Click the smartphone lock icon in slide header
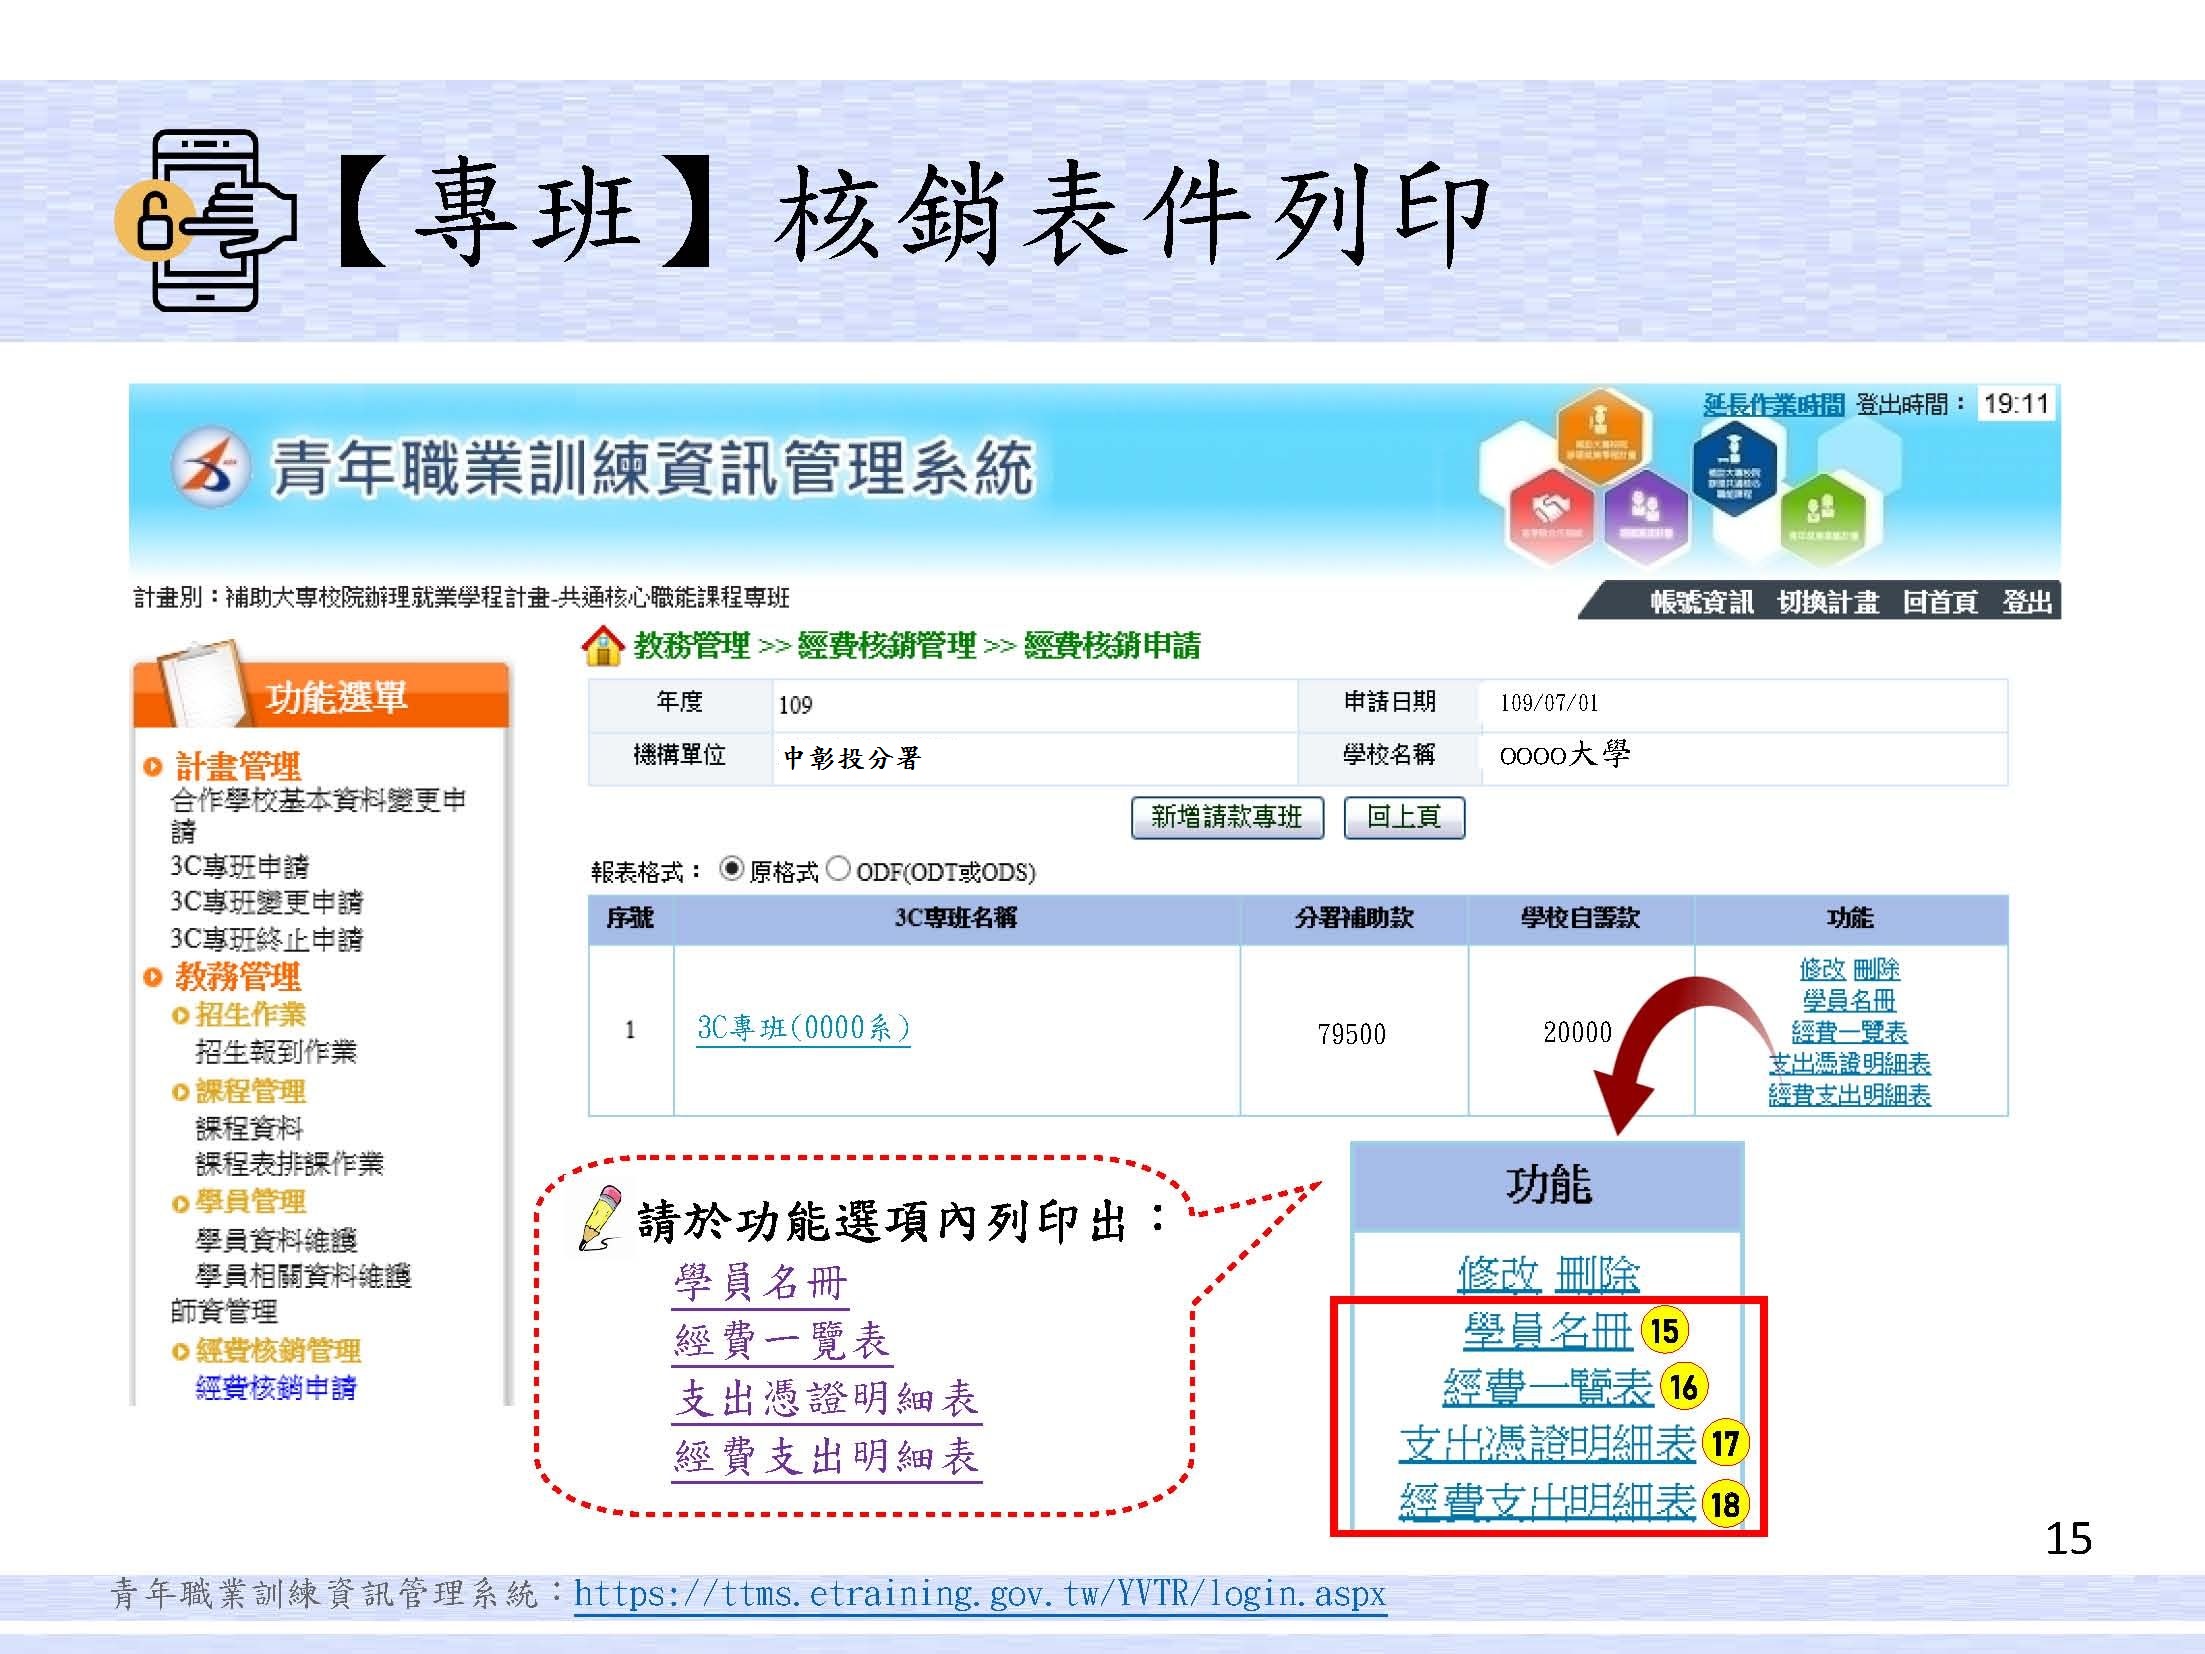This screenshot has width=2205, height=1654. (205, 219)
